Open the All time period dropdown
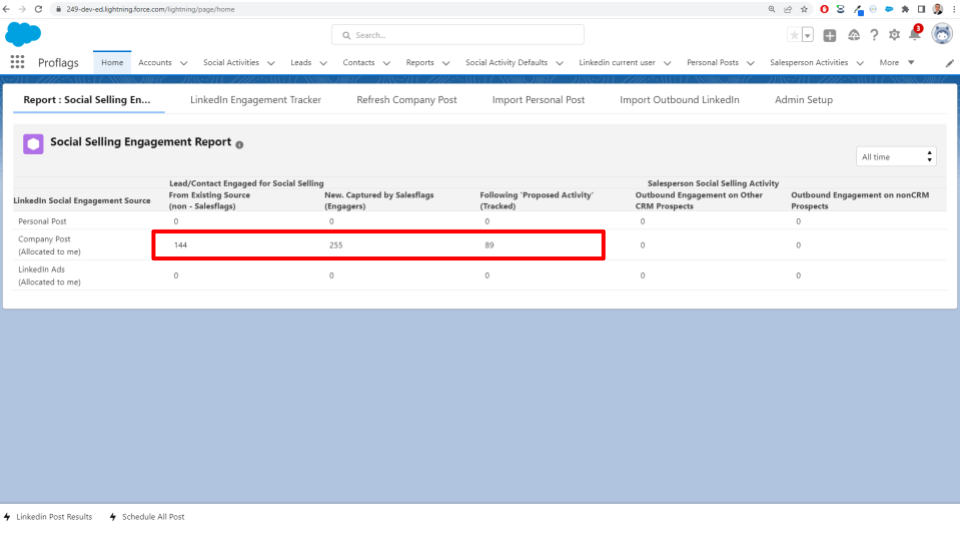960x540 pixels. tap(896, 157)
